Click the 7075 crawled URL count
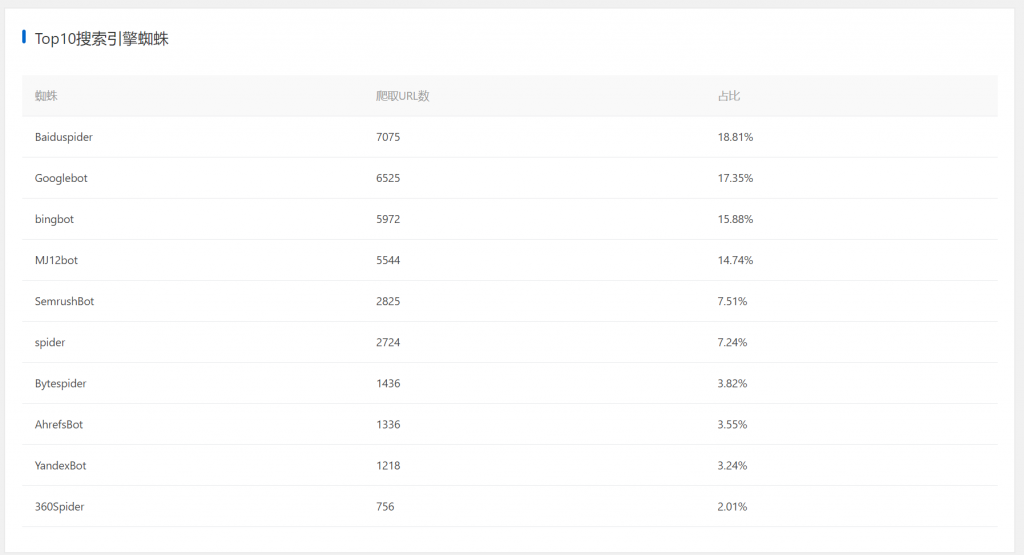This screenshot has width=1024, height=555. (388, 137)
